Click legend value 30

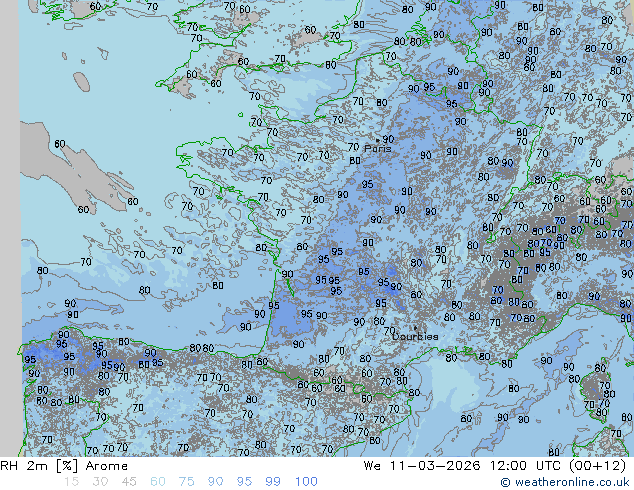click(100, 482)
